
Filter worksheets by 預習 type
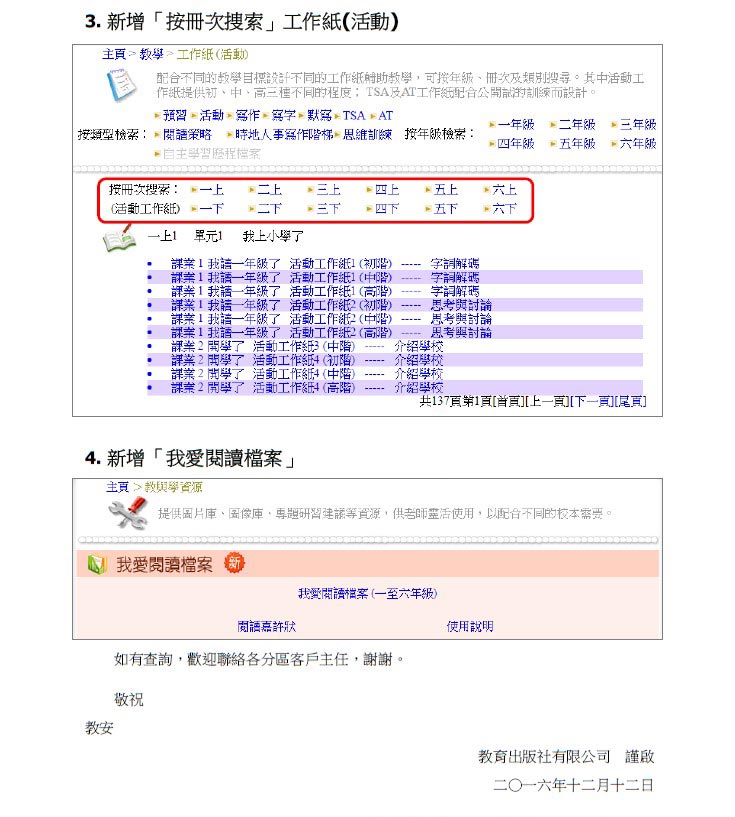click(174, 116)
